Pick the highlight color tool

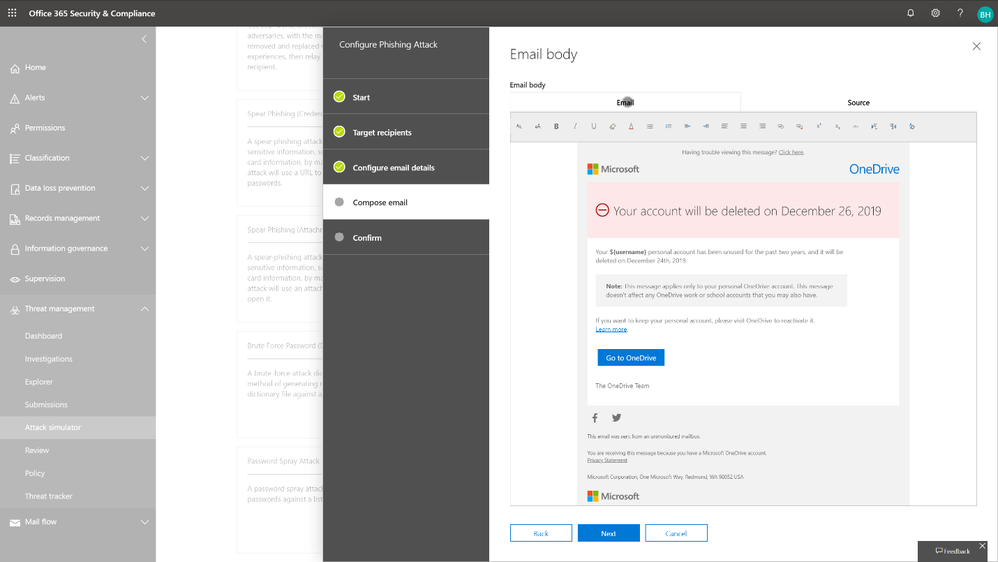click(612, 126)
